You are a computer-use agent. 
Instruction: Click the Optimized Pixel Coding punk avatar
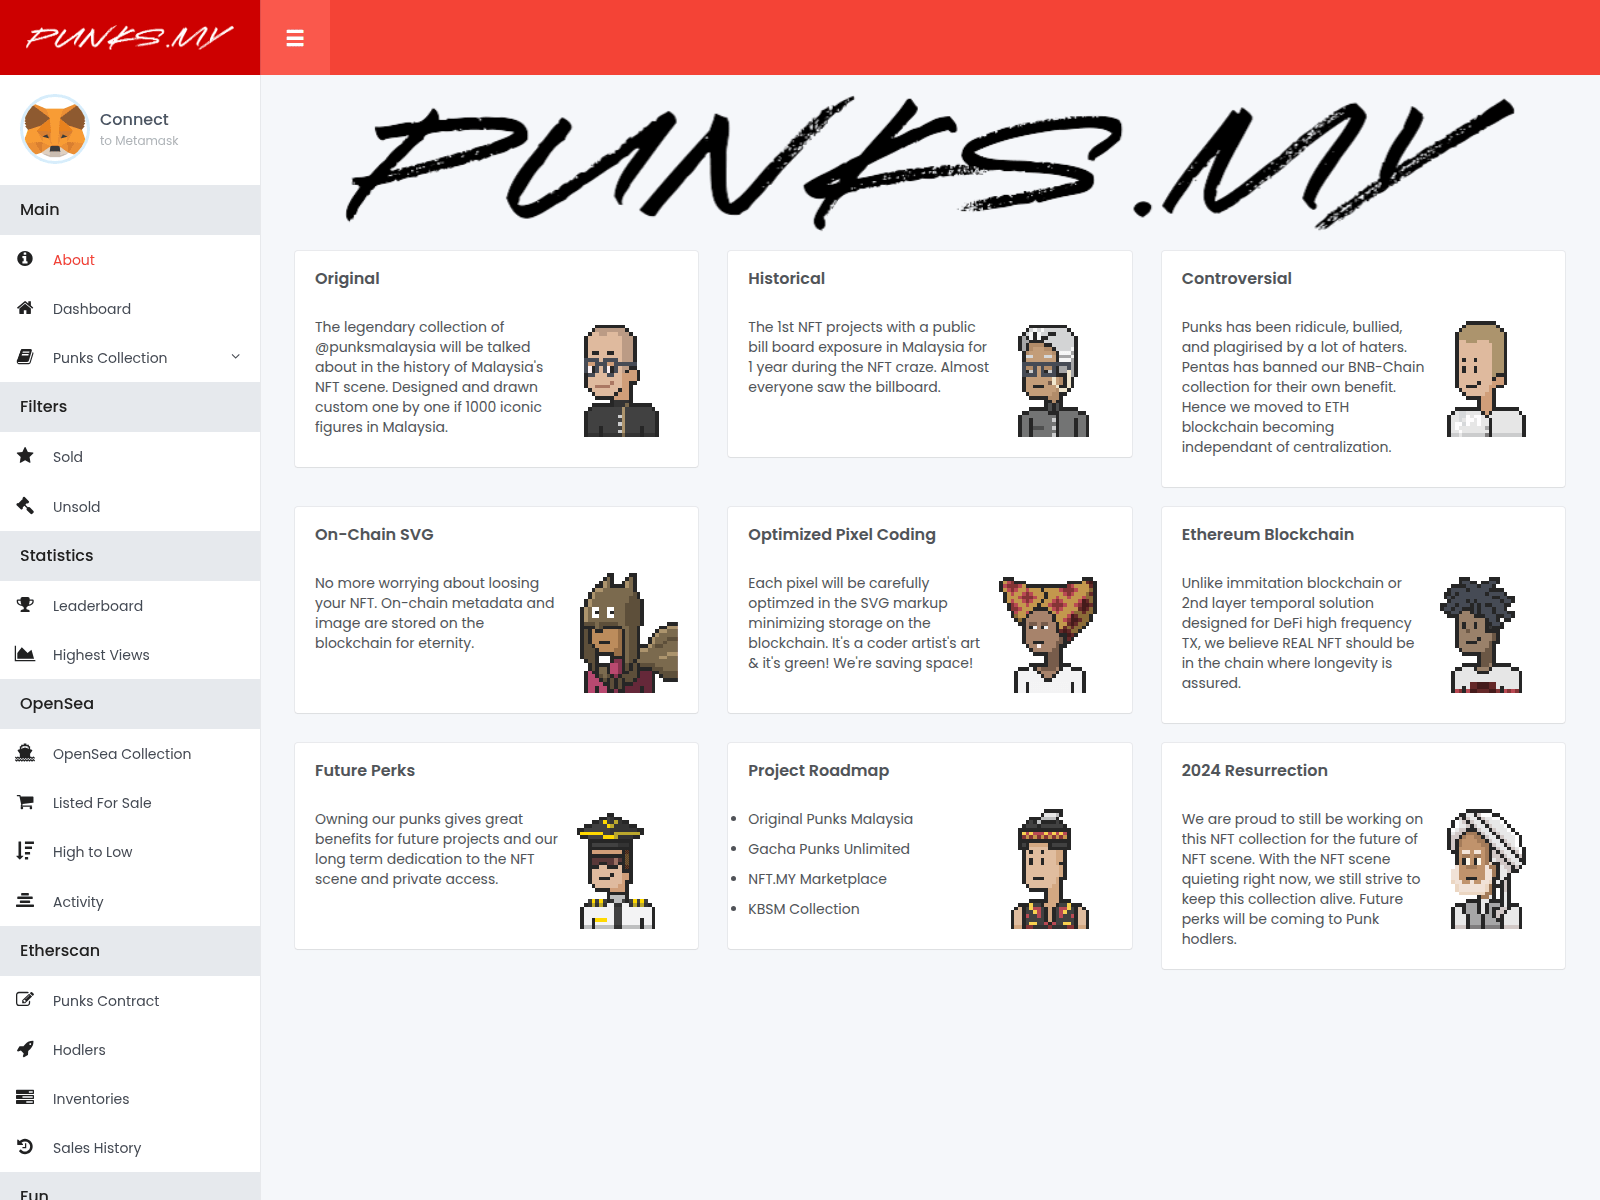coord(1049,635)
